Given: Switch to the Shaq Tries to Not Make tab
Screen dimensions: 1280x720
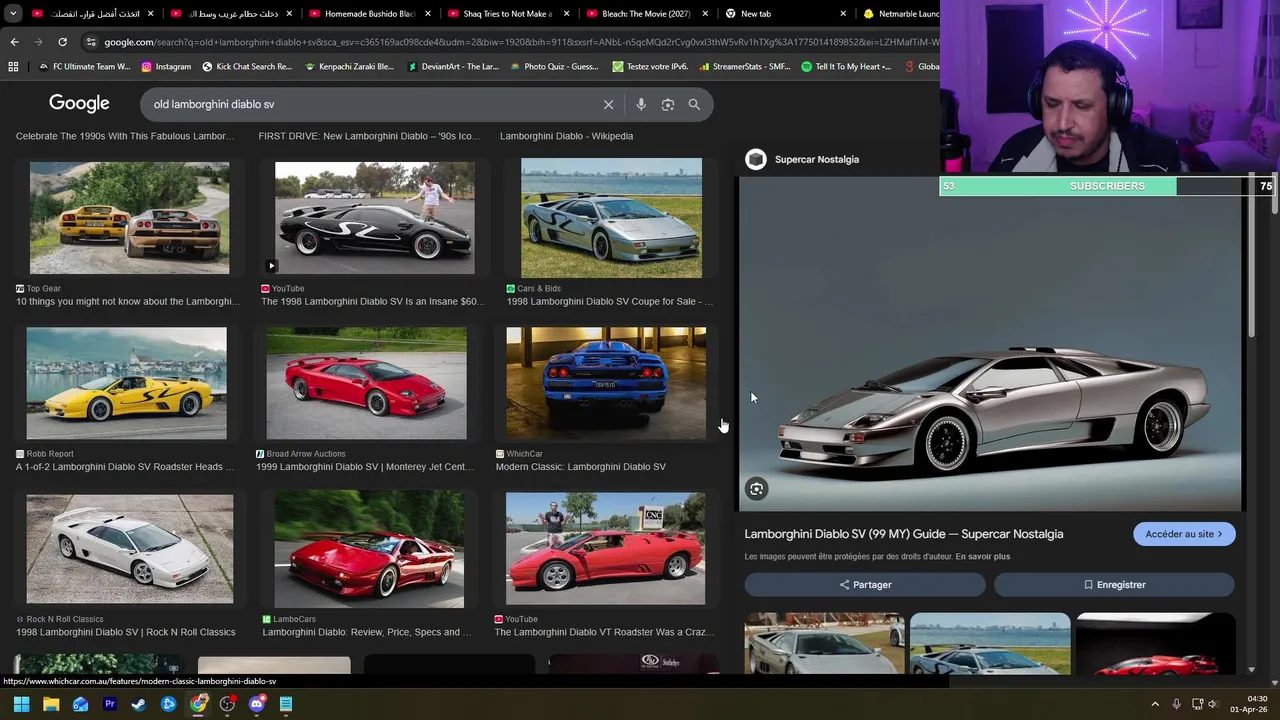Looking at the screenshot, I should point(507,14).
